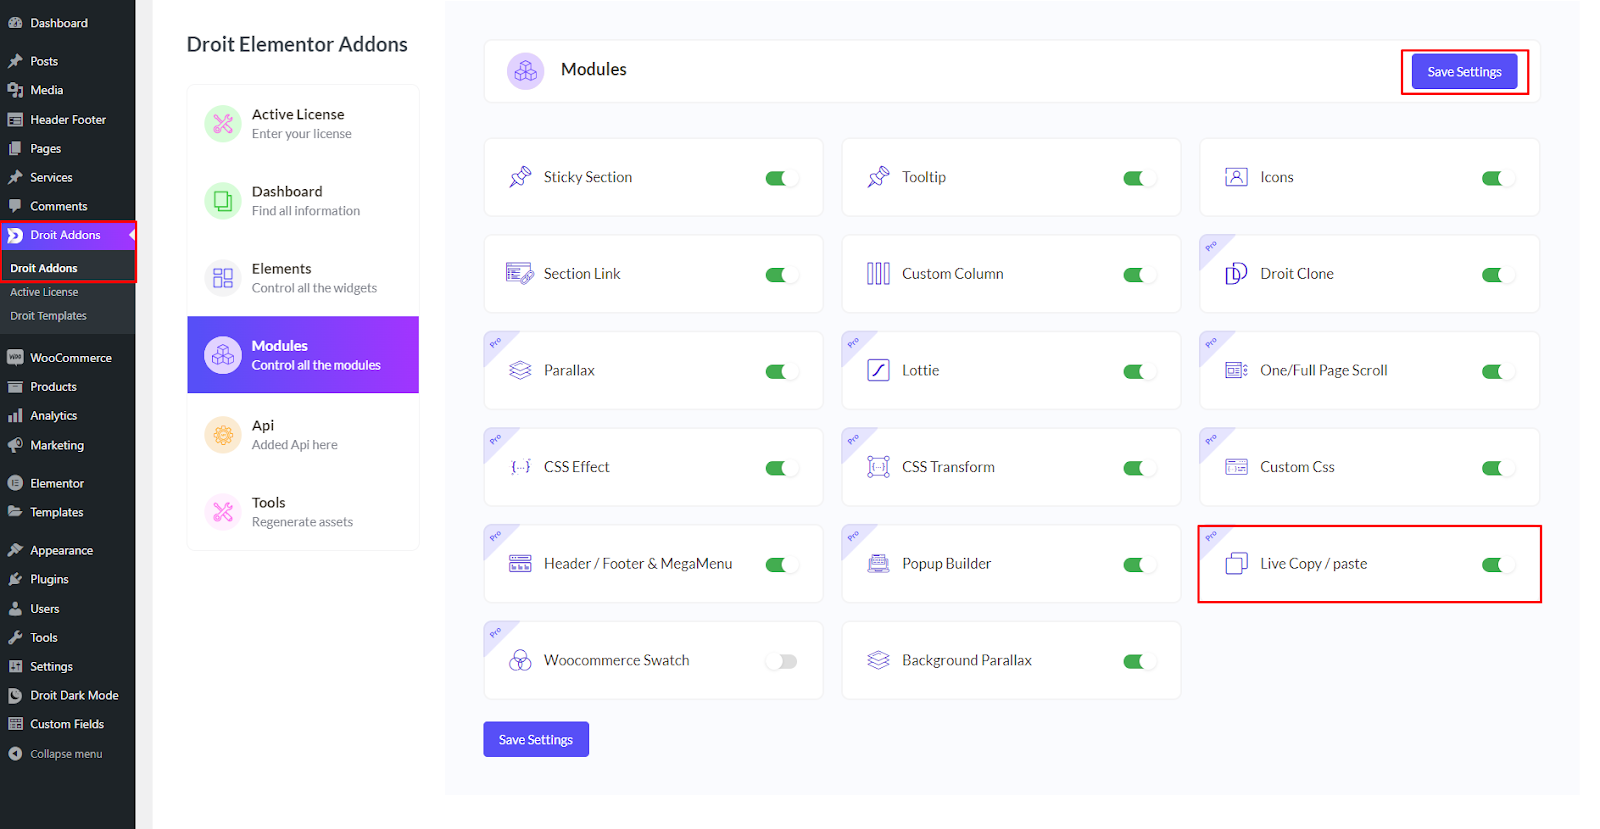This screenshot has height=829, width=1600.
Task: Disable the Popup Builder toggle
Action: [x=1139, y=565]
